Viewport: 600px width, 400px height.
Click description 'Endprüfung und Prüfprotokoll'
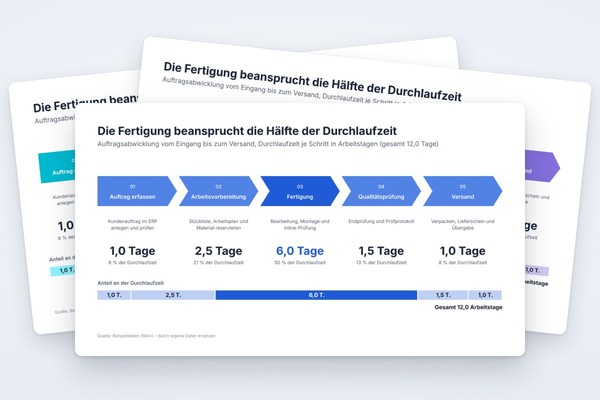click(381, 221)
